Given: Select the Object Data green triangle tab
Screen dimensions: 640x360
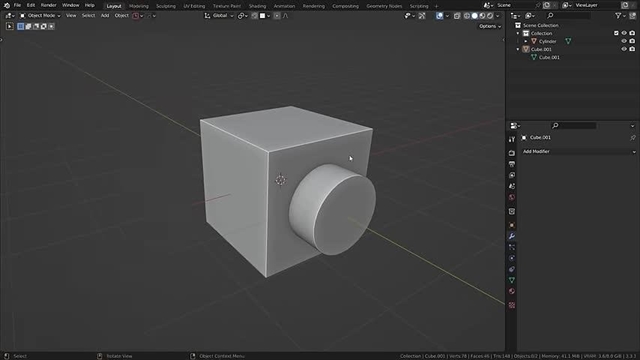Looking at the screenshot, I should tap(511, 280).
